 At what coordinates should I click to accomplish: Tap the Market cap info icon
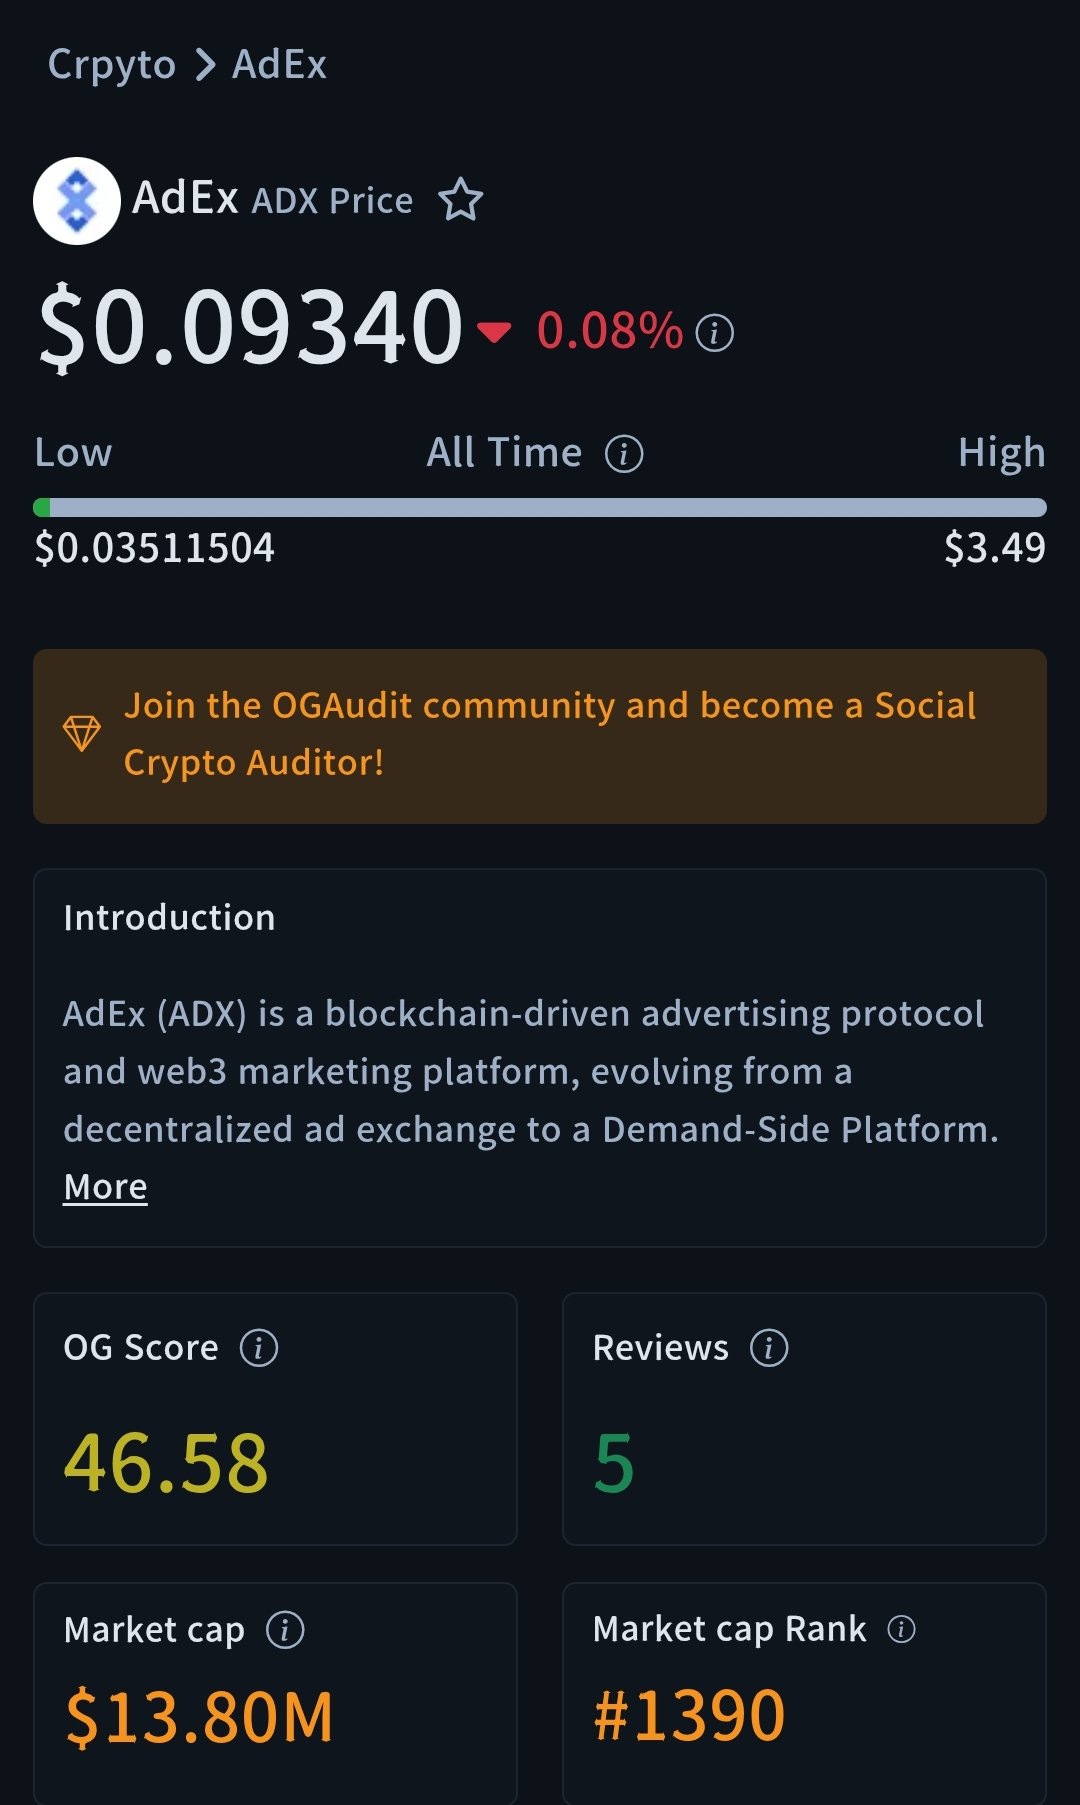tap(285, 1630)
